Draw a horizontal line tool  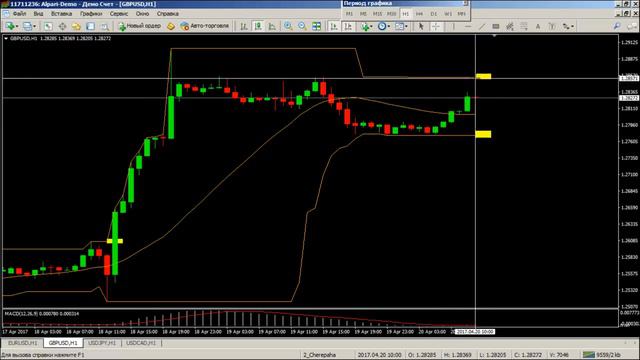(468, 26)
